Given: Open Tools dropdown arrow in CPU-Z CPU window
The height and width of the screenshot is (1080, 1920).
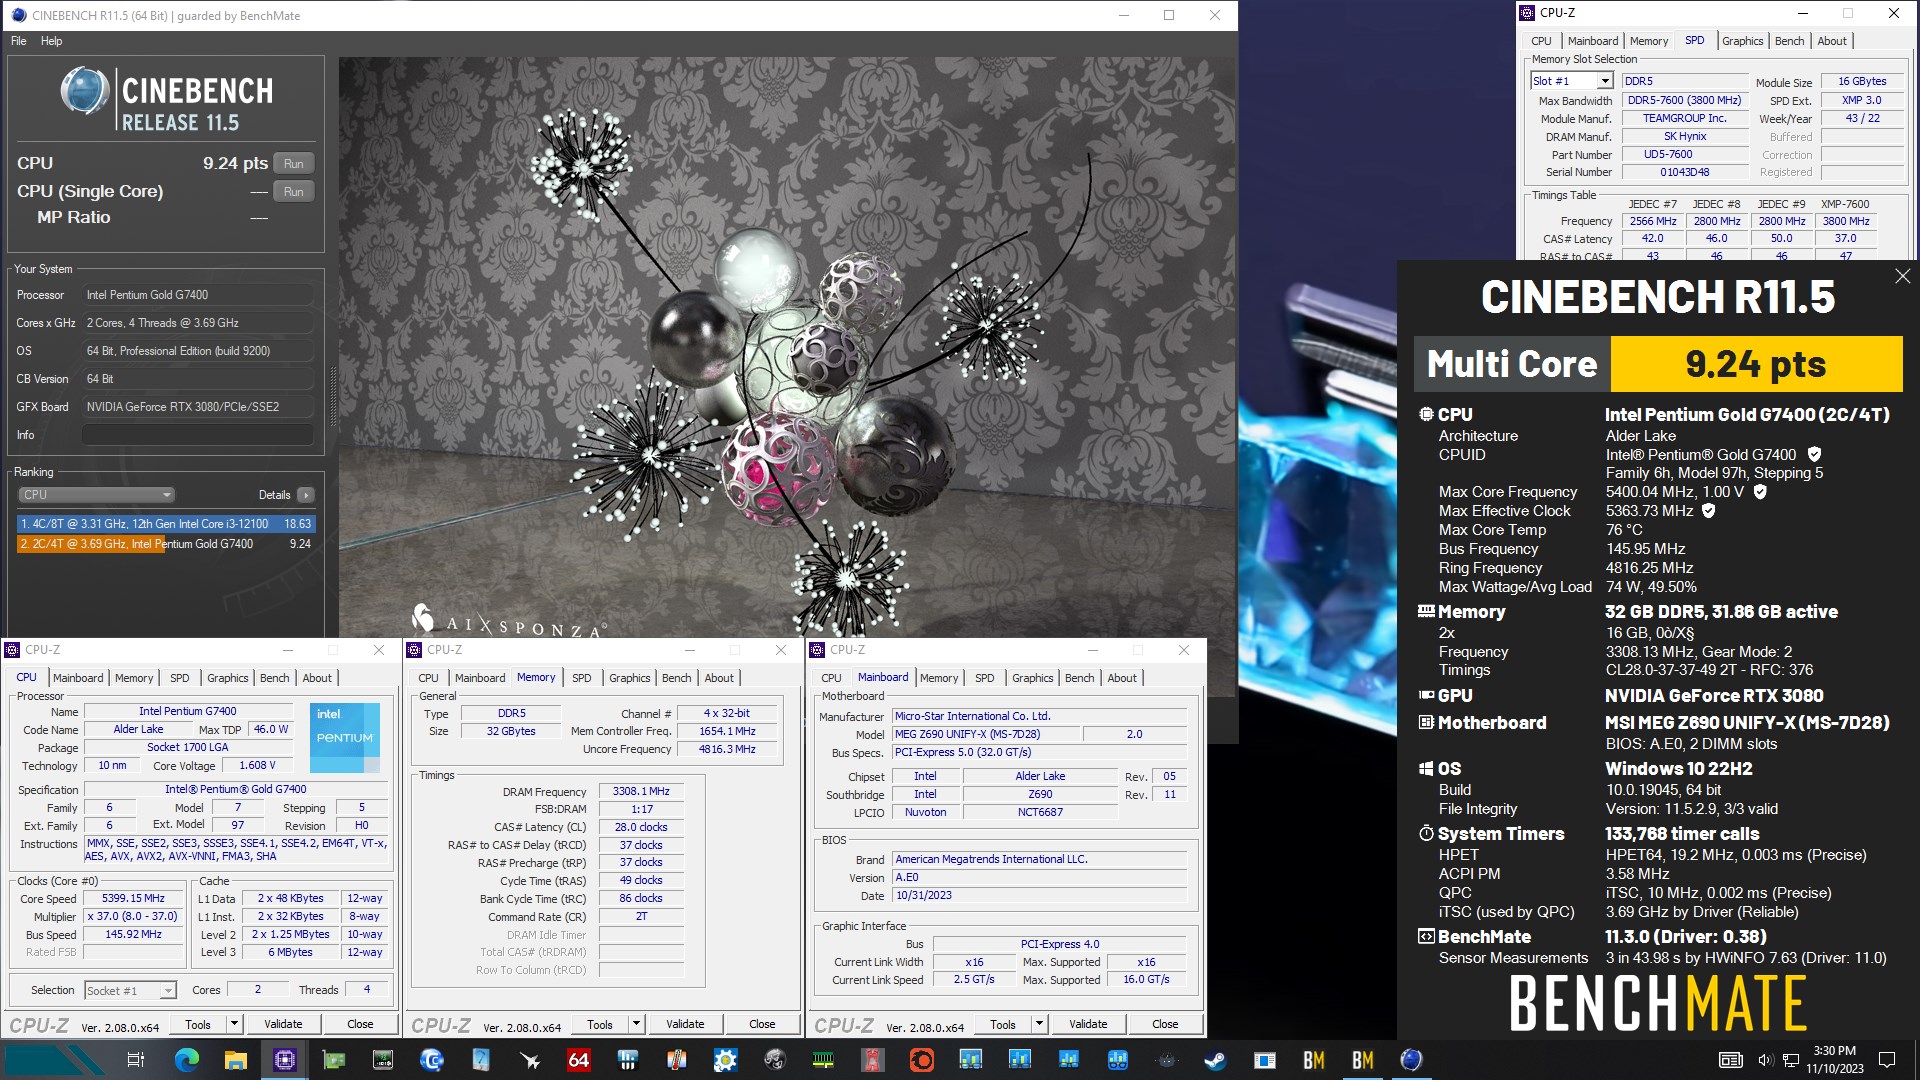Looking at the screenshot, I should click(234, 1024).
